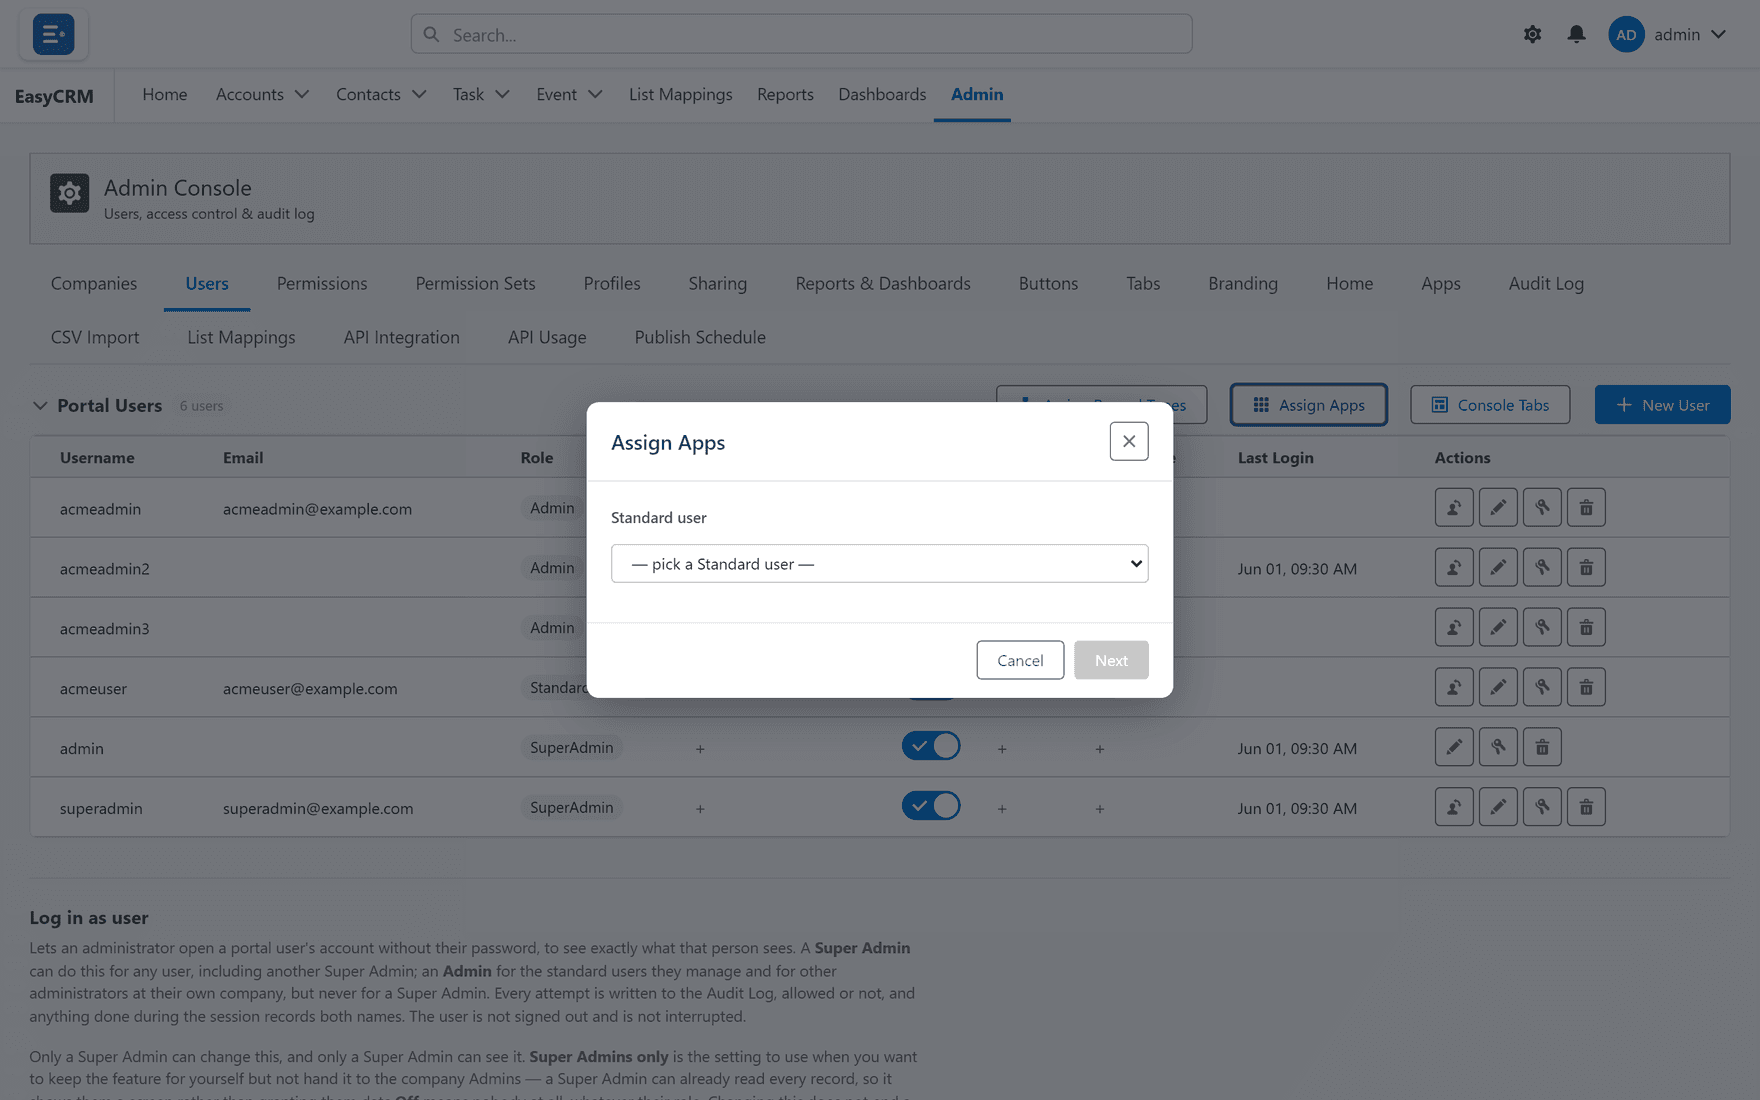The image size is (1760, 1100).
Task: Log in as acmeadmin user icon
Action: click(x=1454, y=507)
